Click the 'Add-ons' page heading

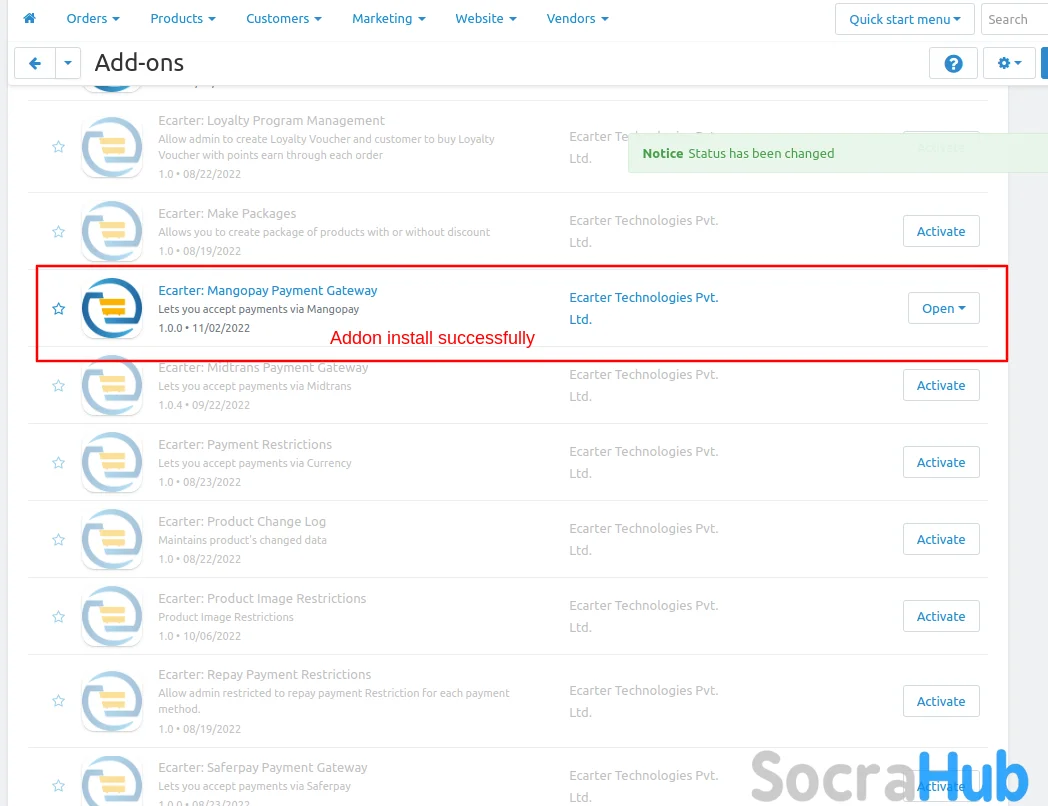(139, 63)
